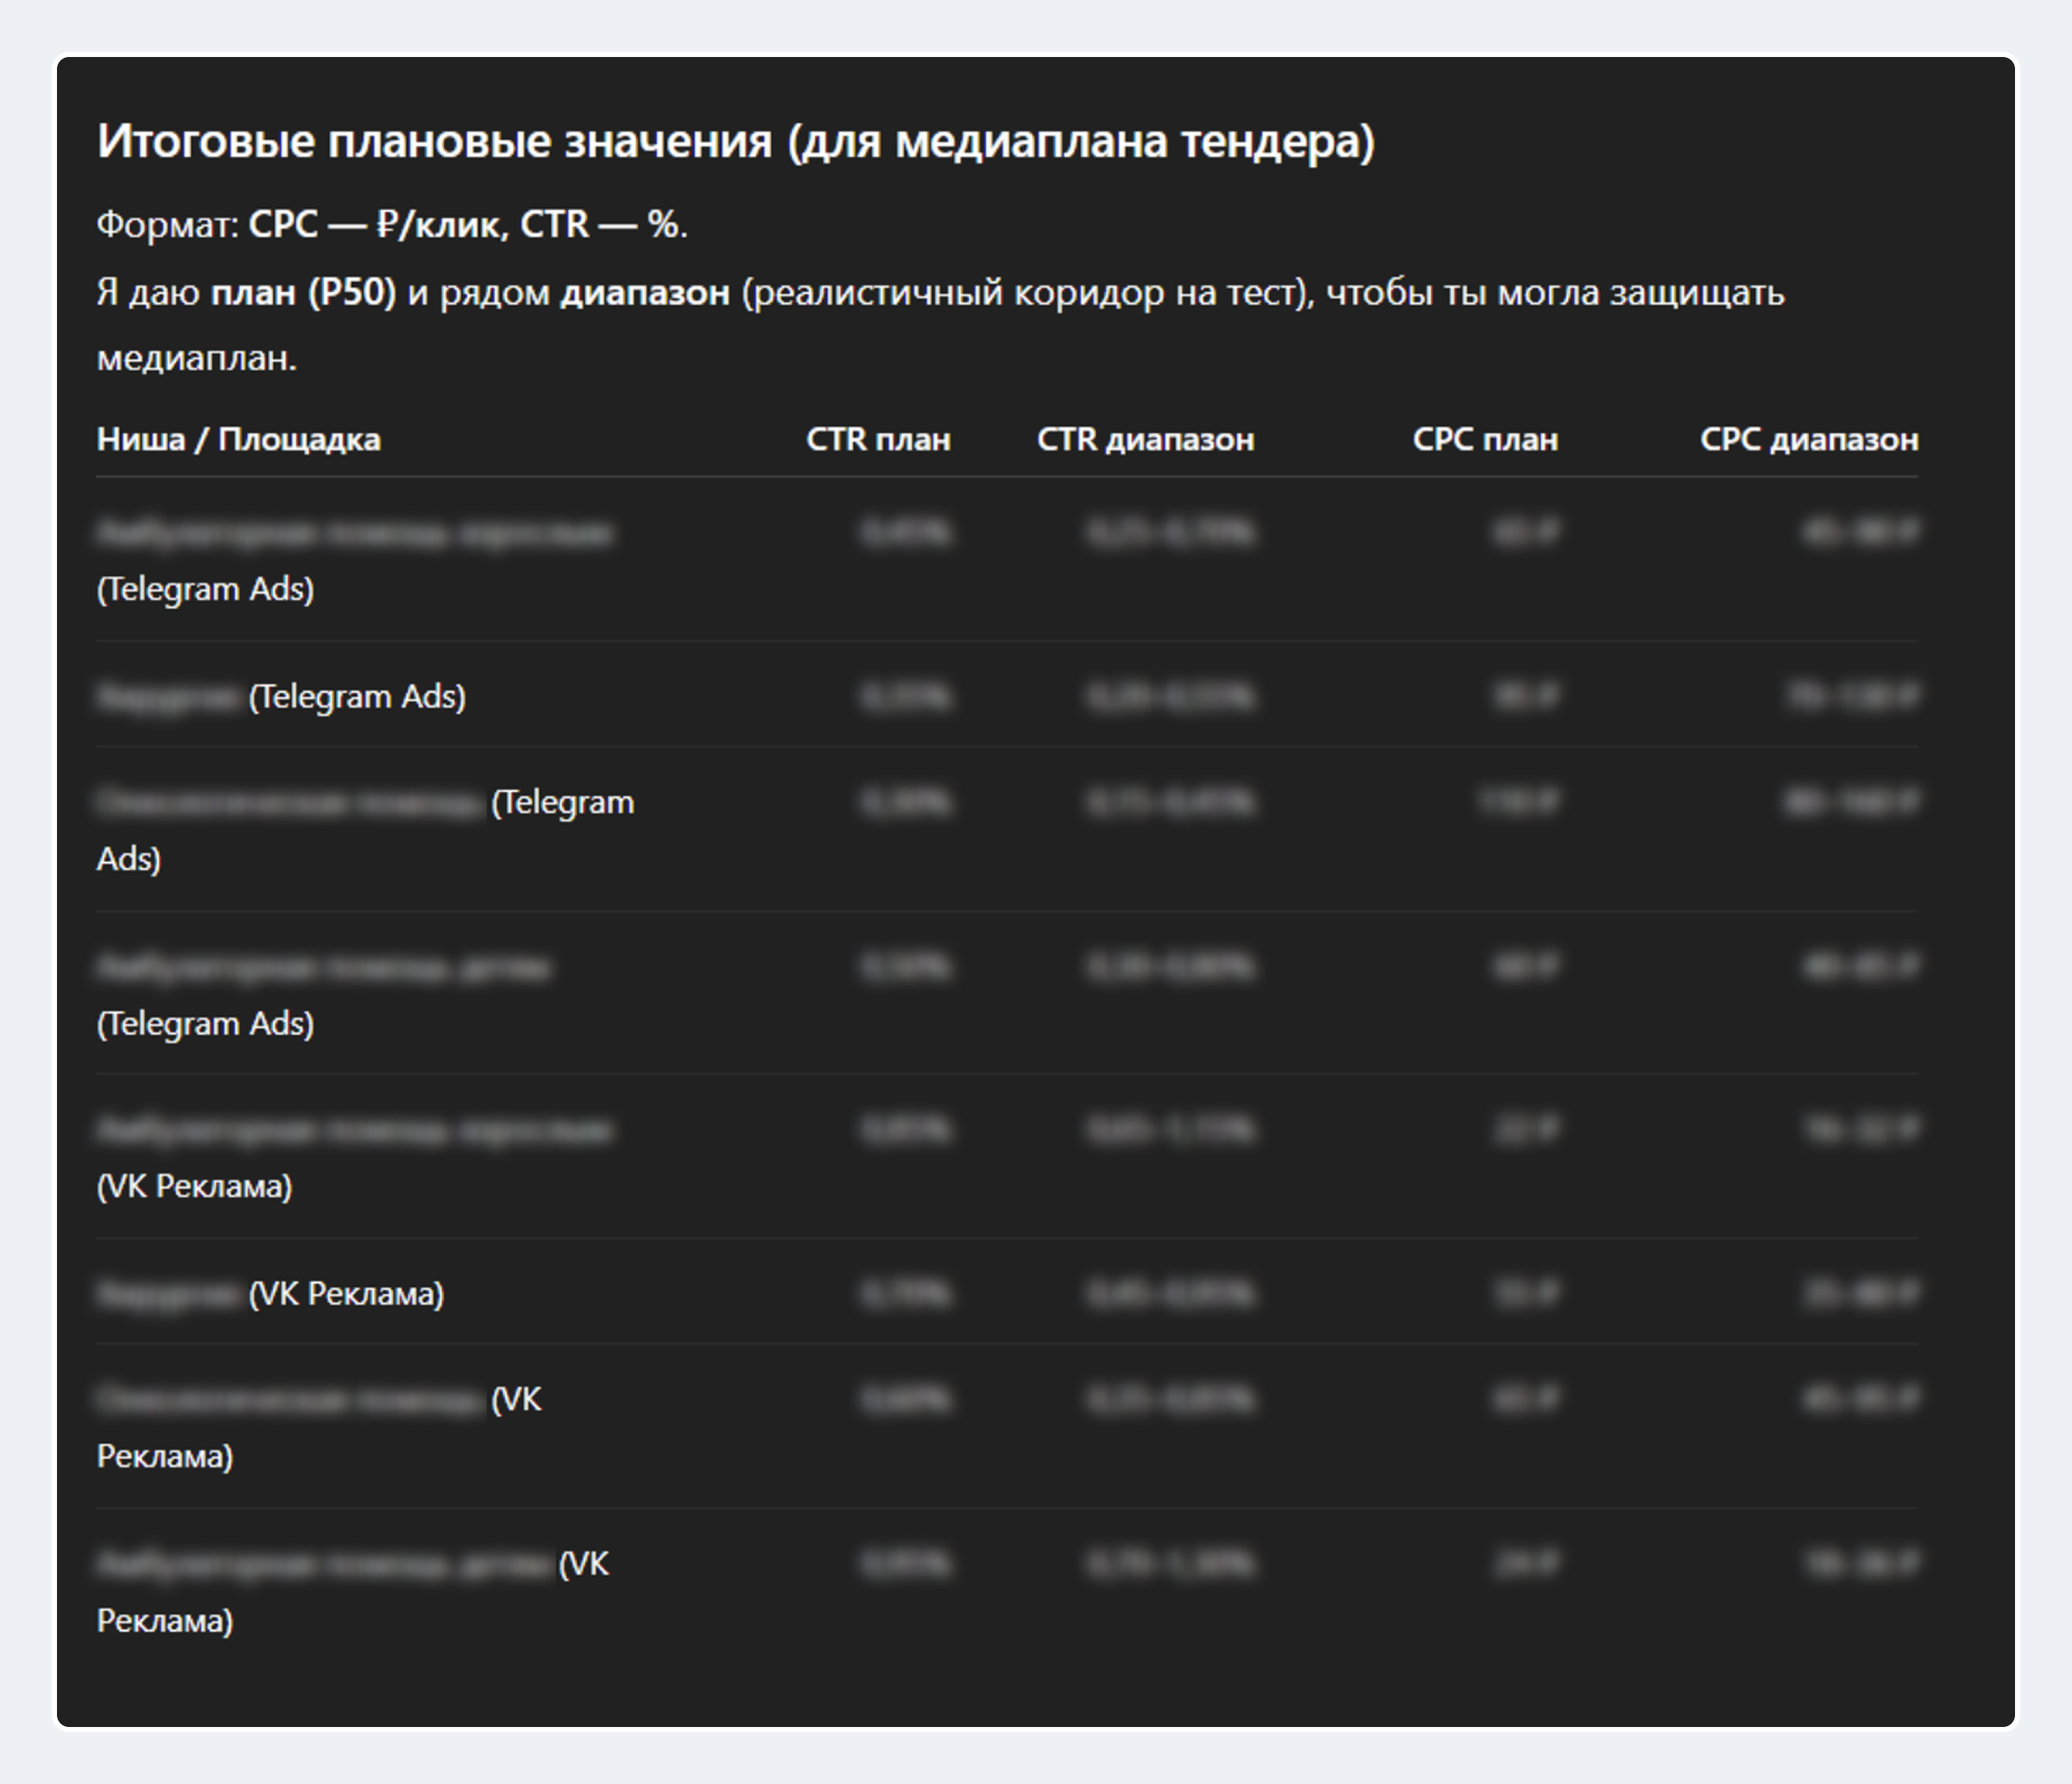Image resolution: width=2072 pixels, height=1784 pixels.
Task: Click '(Telegram' text in the third row
Action: pos(562,802)
